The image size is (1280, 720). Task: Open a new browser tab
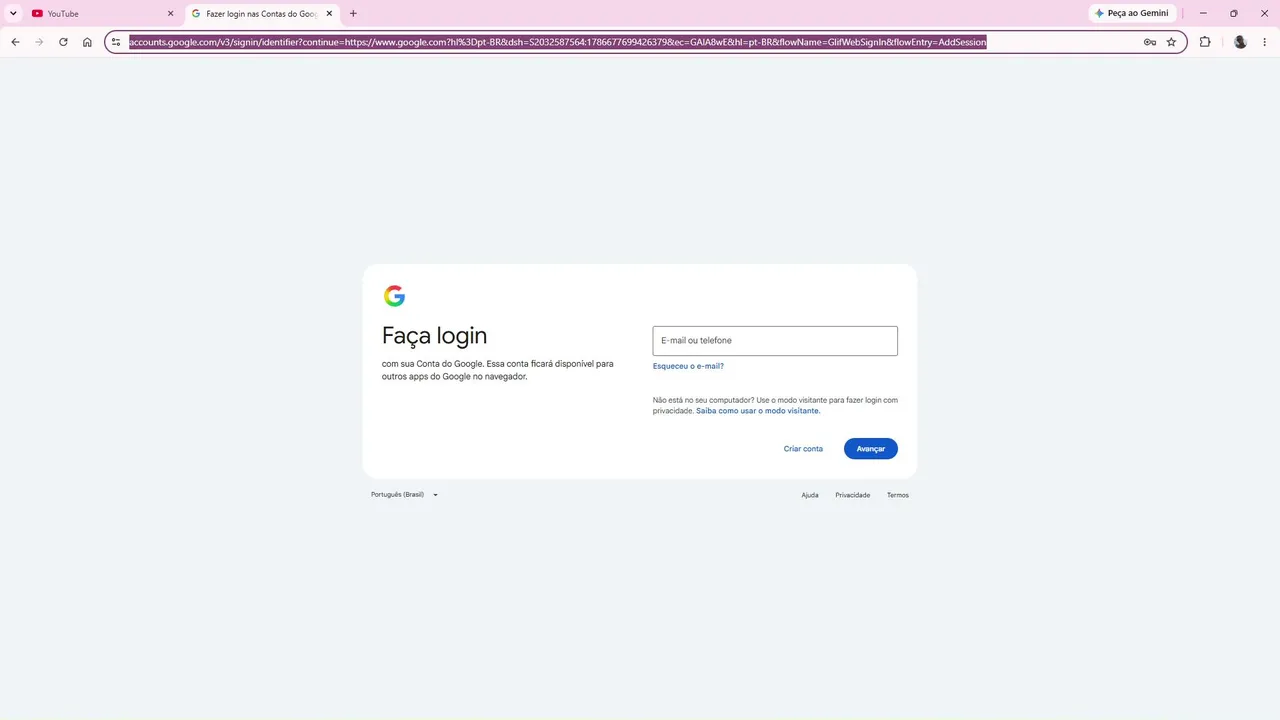point(353,13)
